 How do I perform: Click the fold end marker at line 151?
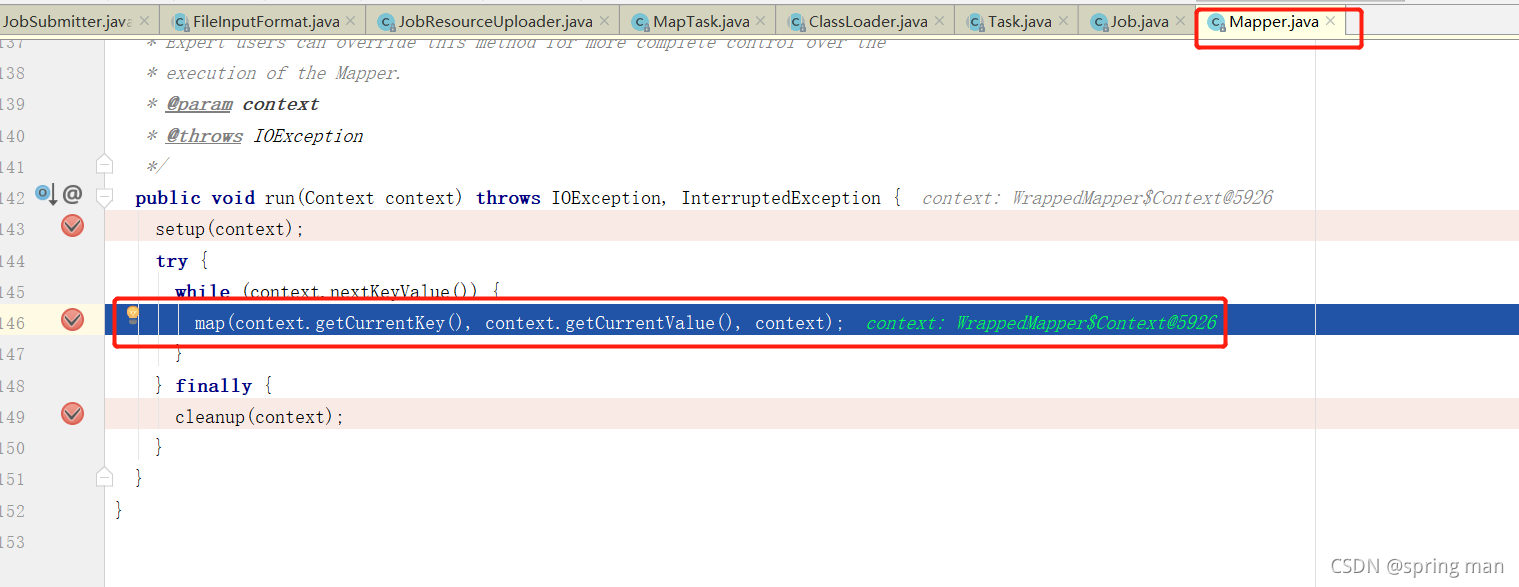point(104,478)
